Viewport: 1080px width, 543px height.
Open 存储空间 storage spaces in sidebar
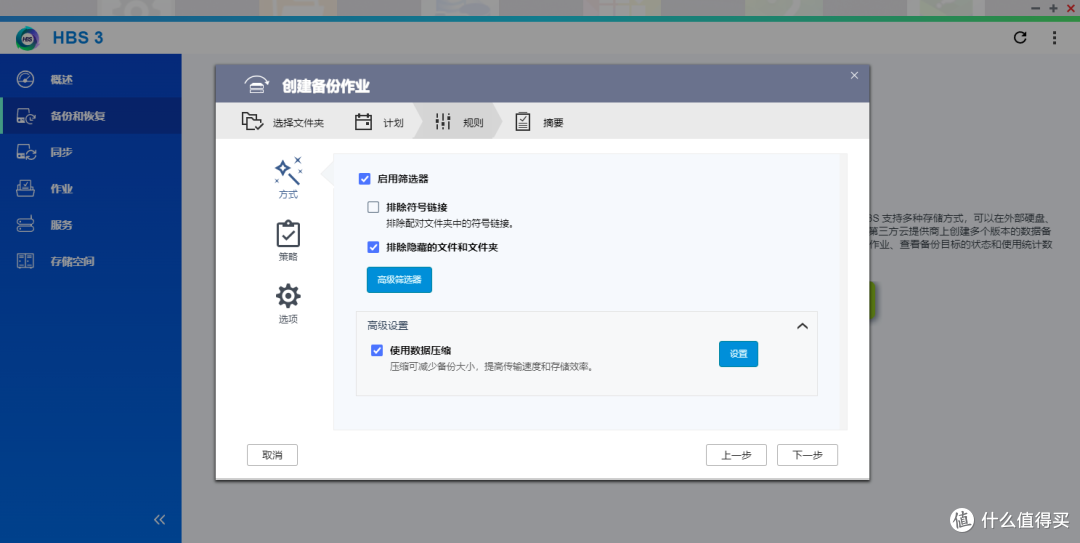90,261
